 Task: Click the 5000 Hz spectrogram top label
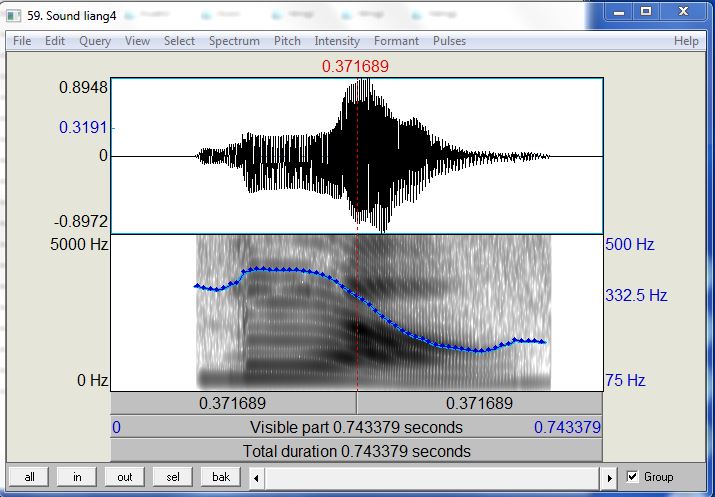pyautogui.click(x=79, y=244)
